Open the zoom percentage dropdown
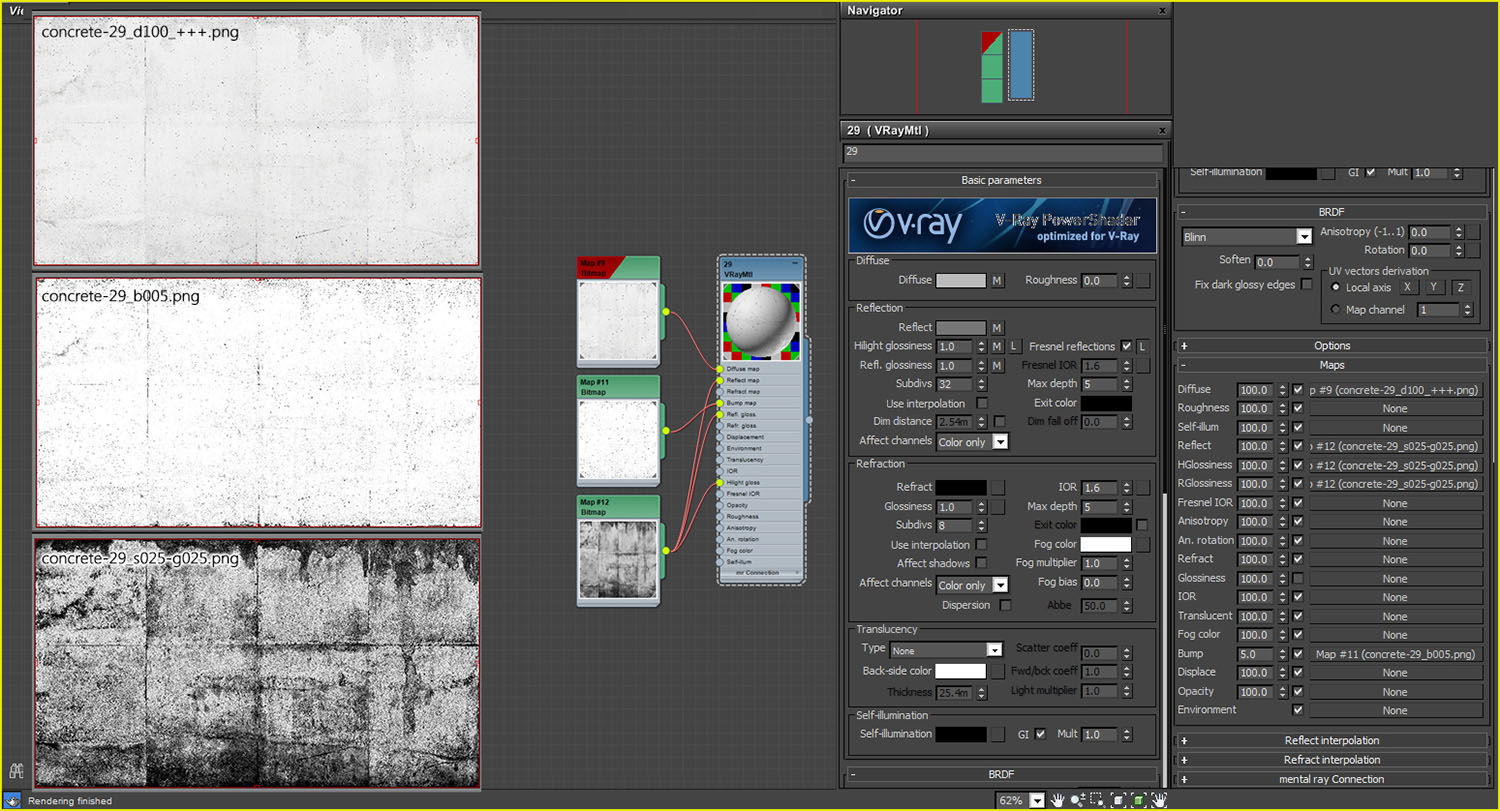1500x811 pixels. 1036,800
